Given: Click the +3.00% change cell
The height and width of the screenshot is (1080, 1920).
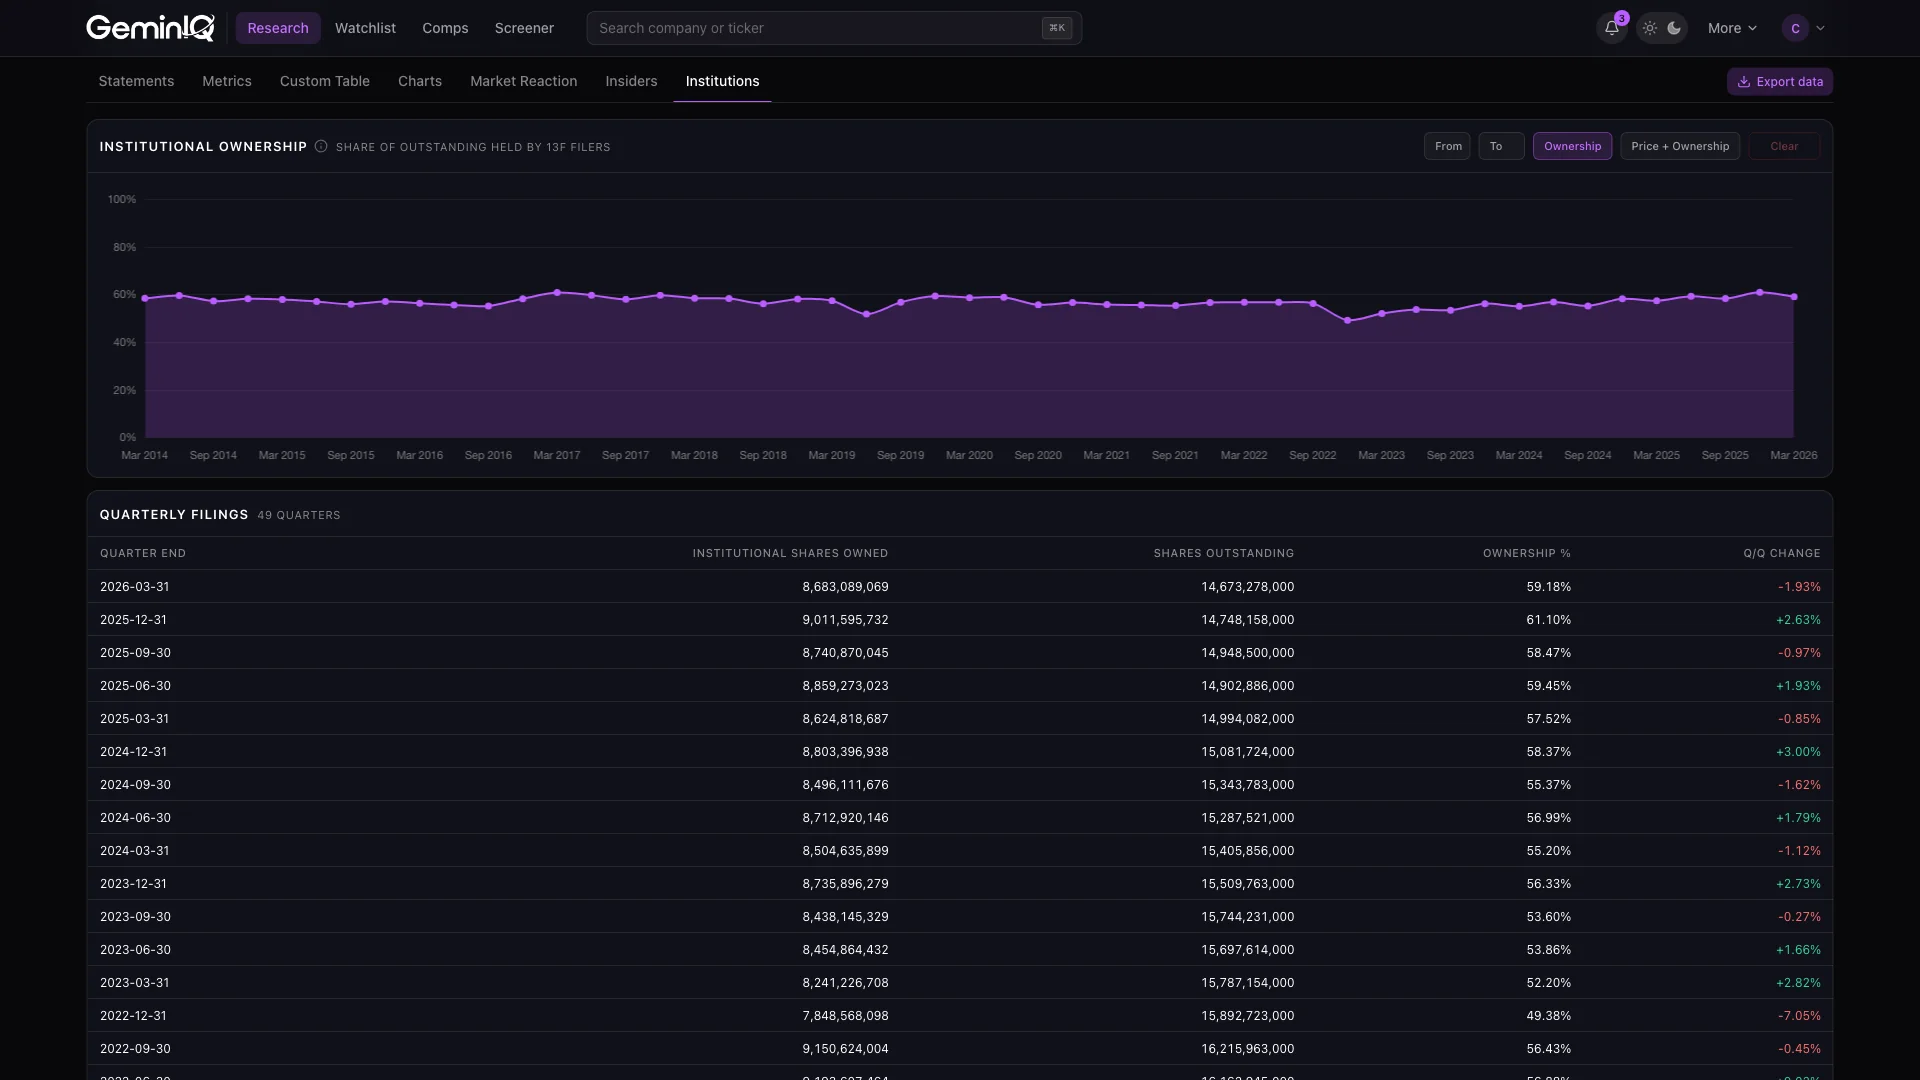Looking at the screenshot, I should click(x=1798, y=752).
